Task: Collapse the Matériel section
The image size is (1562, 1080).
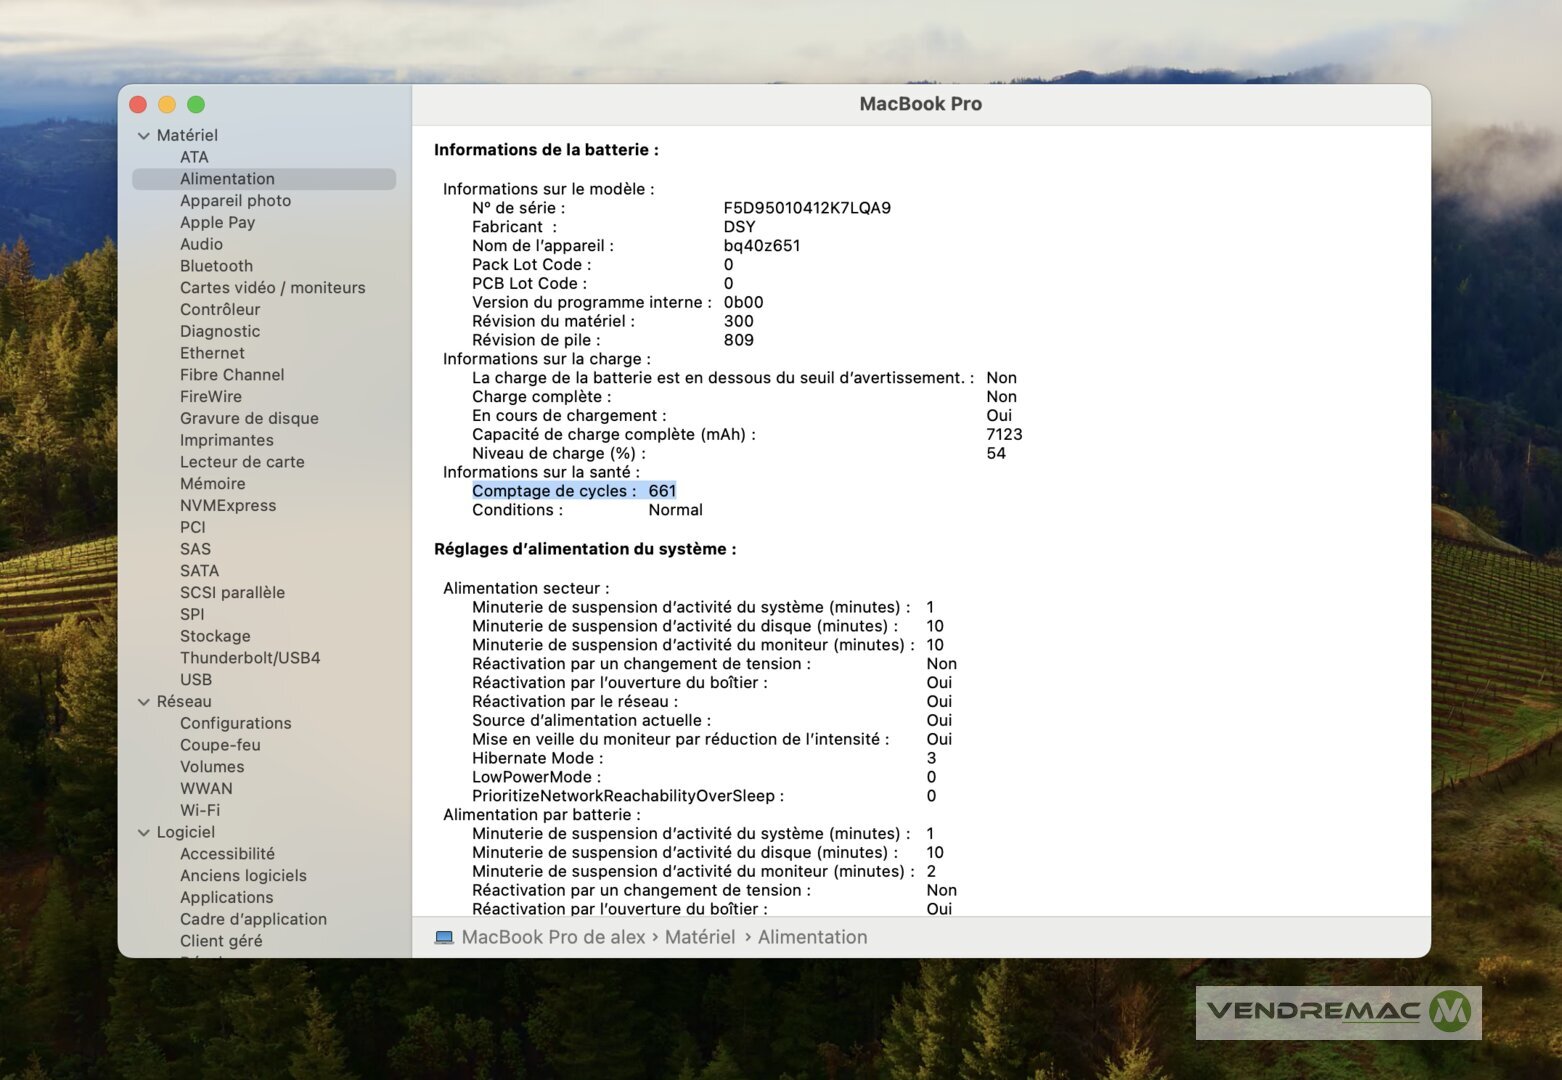Action: pos(144,136)
